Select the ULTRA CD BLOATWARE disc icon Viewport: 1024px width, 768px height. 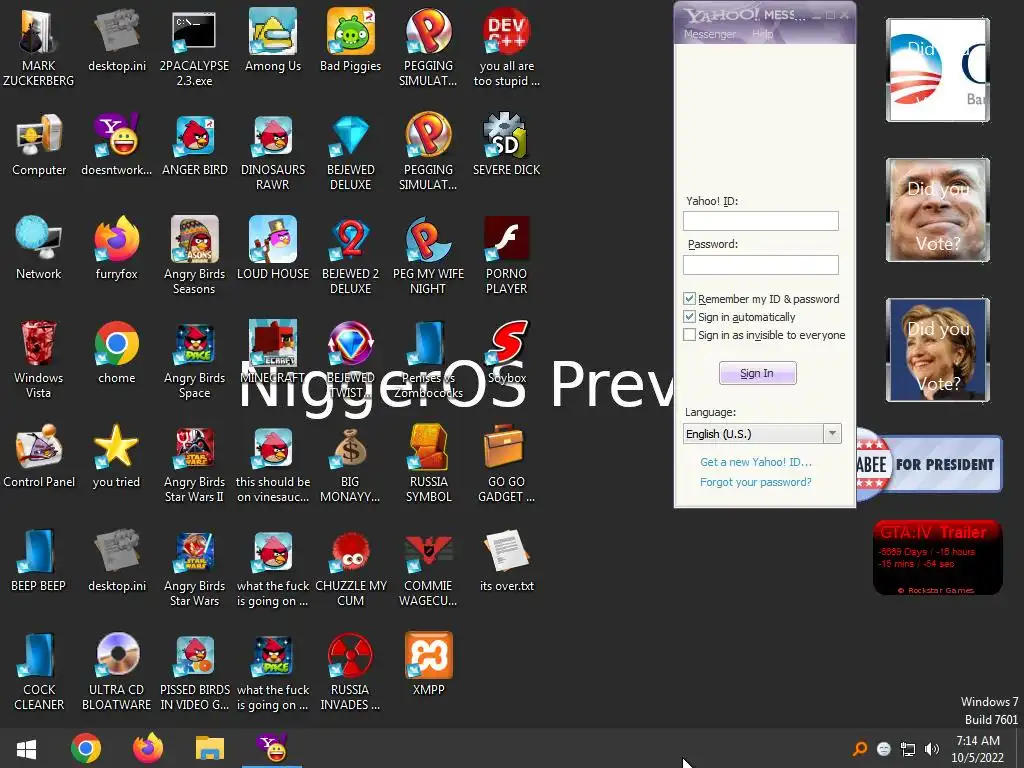116,671
